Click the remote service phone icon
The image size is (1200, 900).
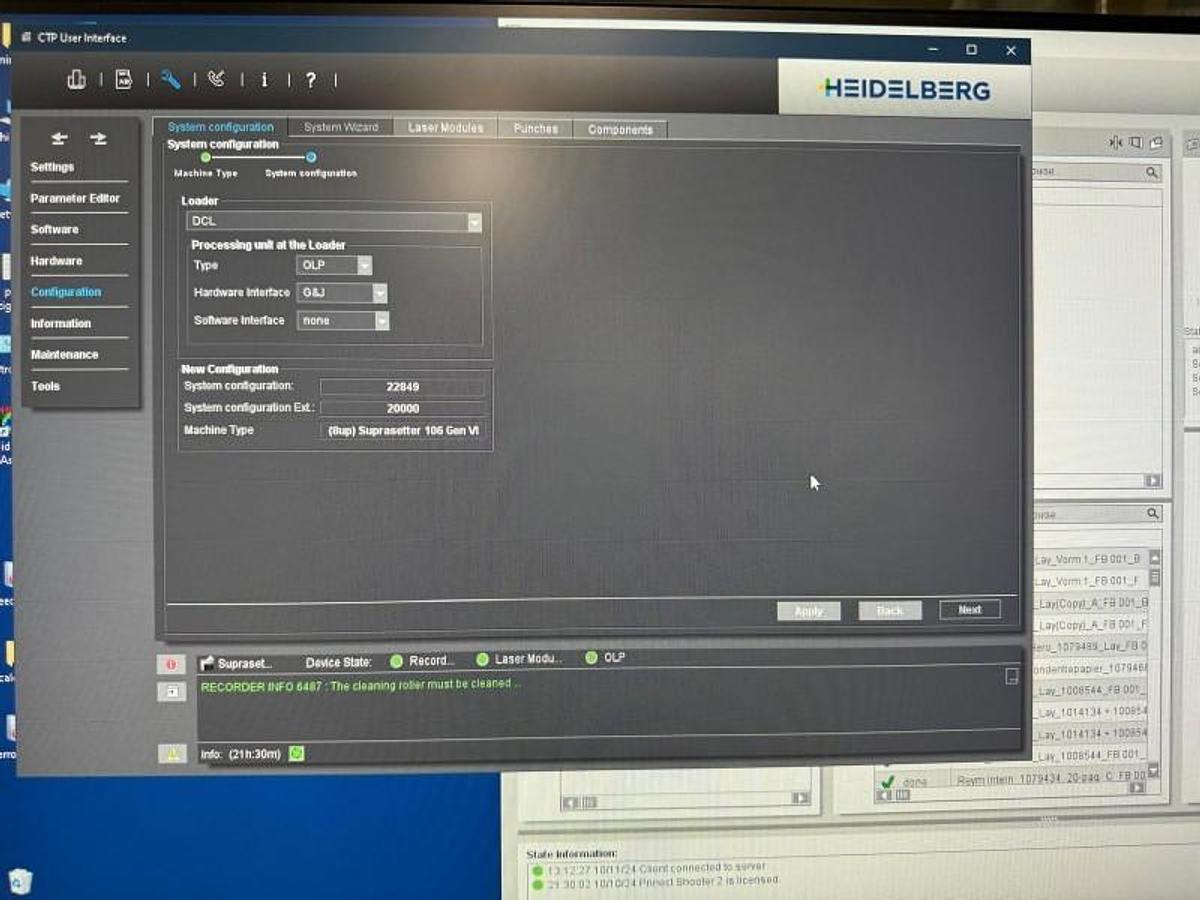218,80
